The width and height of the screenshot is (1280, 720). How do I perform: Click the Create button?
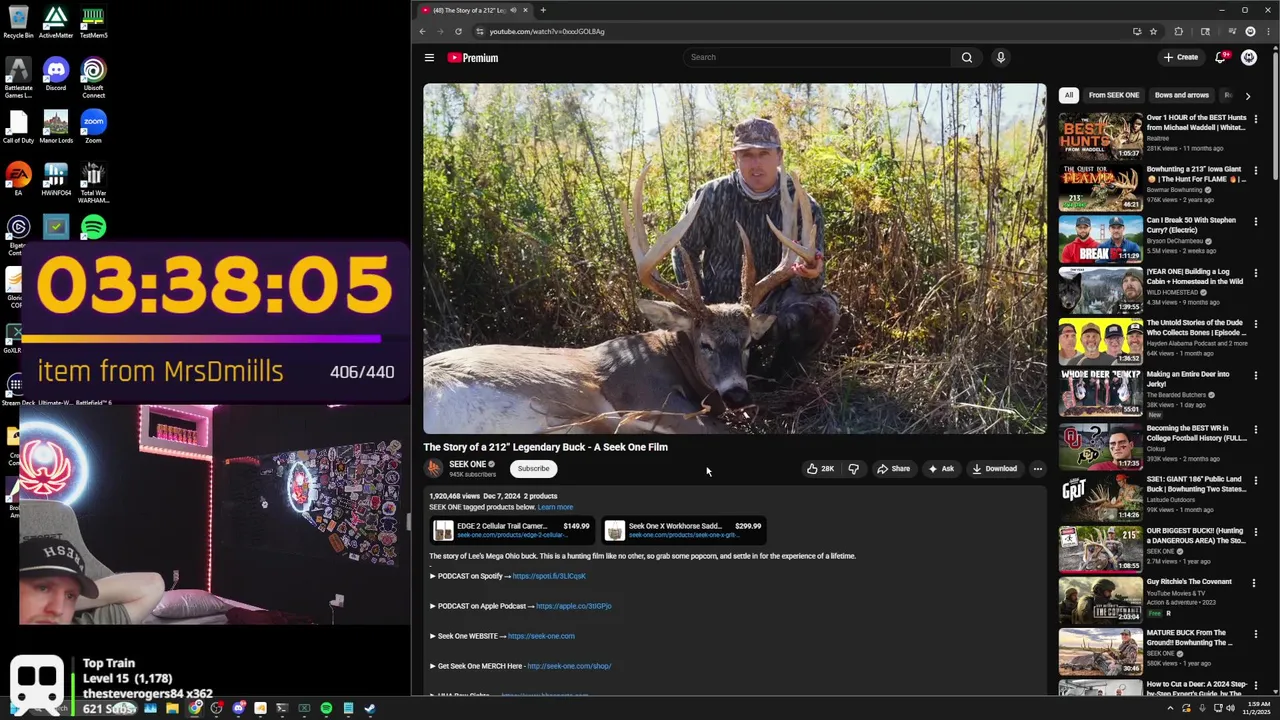[1181, 57]
